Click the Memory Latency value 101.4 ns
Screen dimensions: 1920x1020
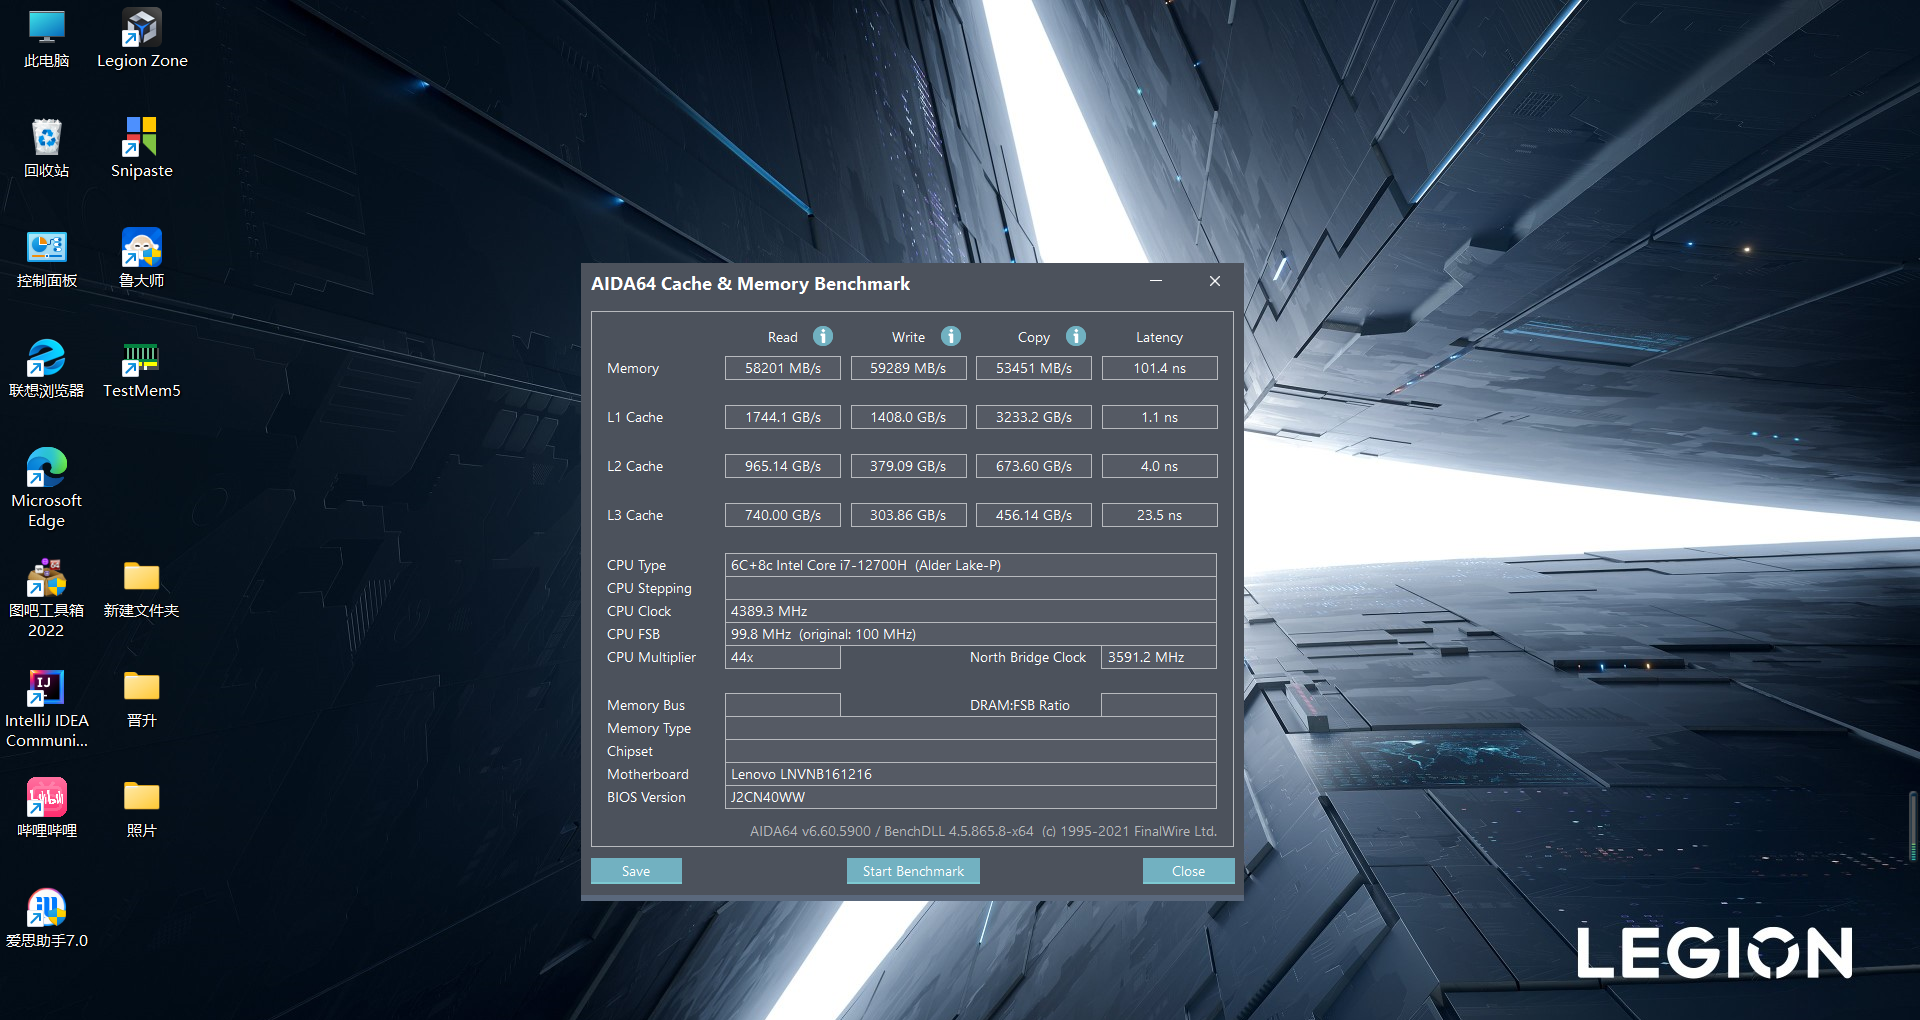pyautogui.click(x=1160, y=368)
